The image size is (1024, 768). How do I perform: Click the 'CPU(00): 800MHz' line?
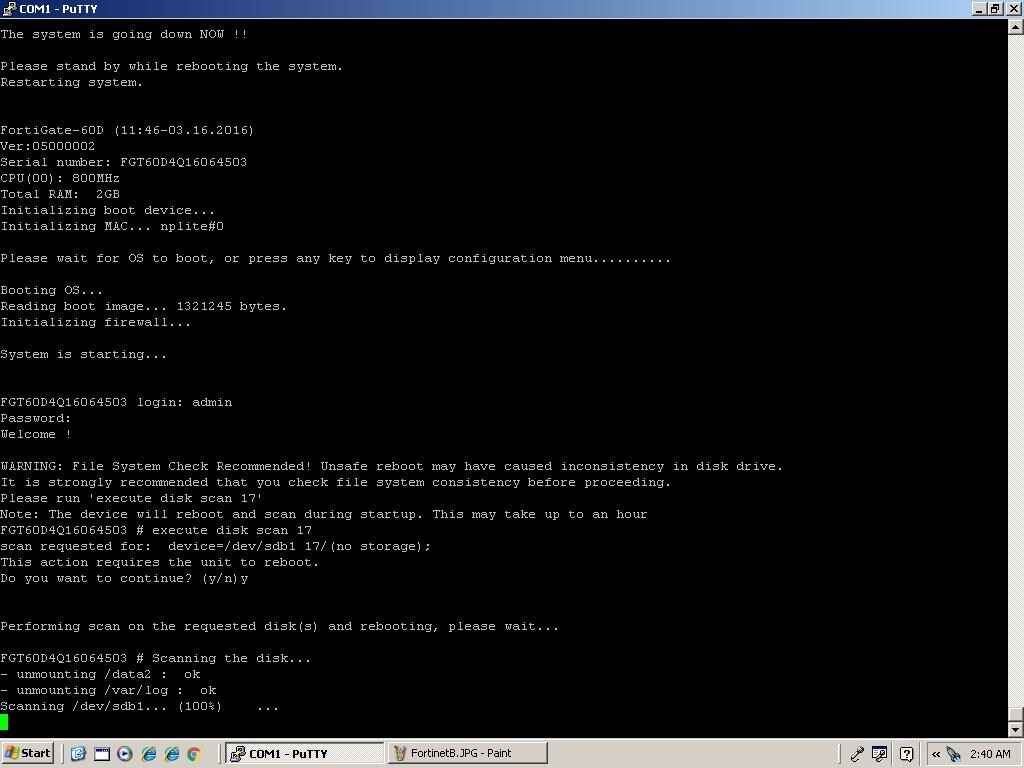pos(60,178)
